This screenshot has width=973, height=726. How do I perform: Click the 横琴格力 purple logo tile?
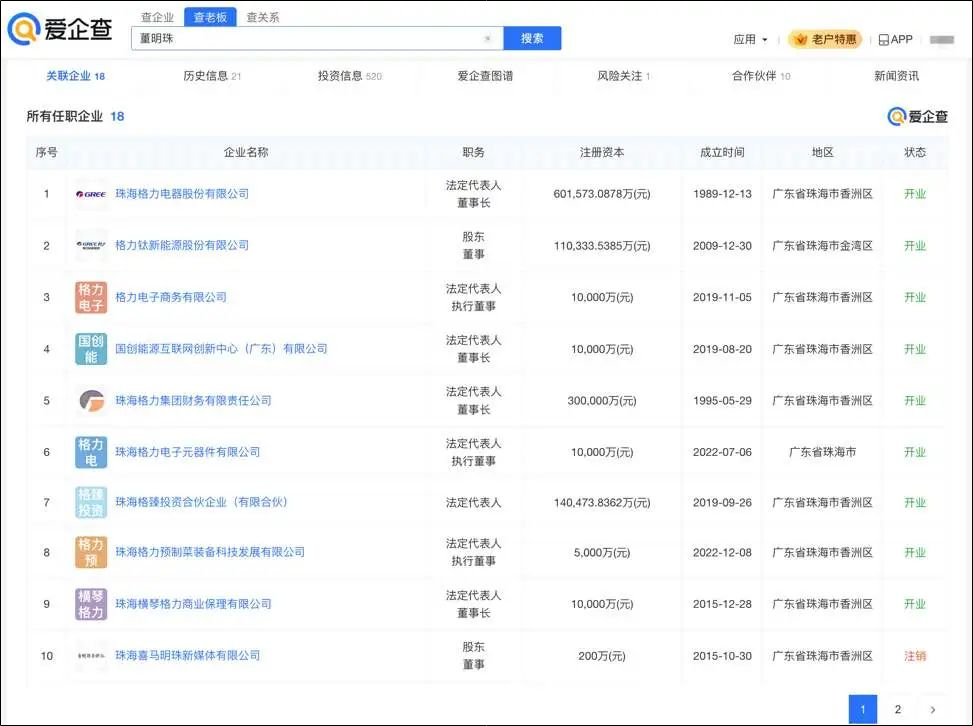click(91, 604)
